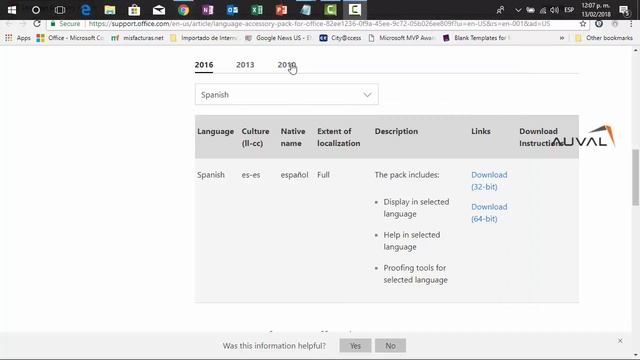Select the 2013 version tab
The image size is (640, 360).
click(245, 65)
